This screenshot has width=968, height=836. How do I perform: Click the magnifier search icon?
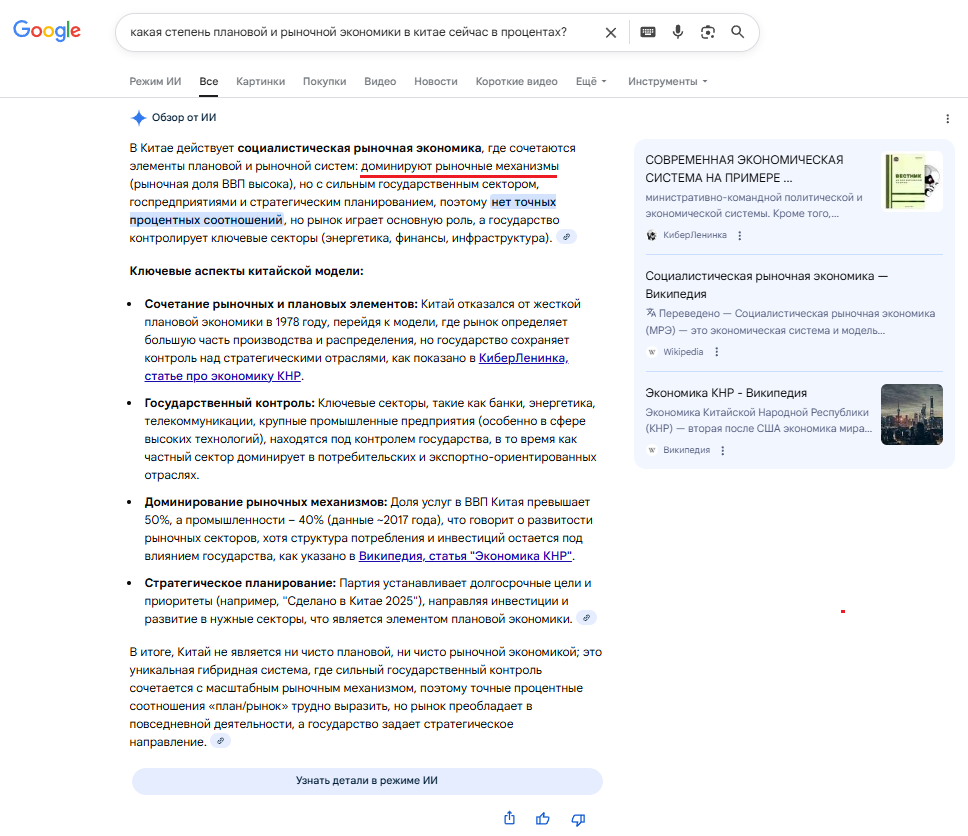737,31
